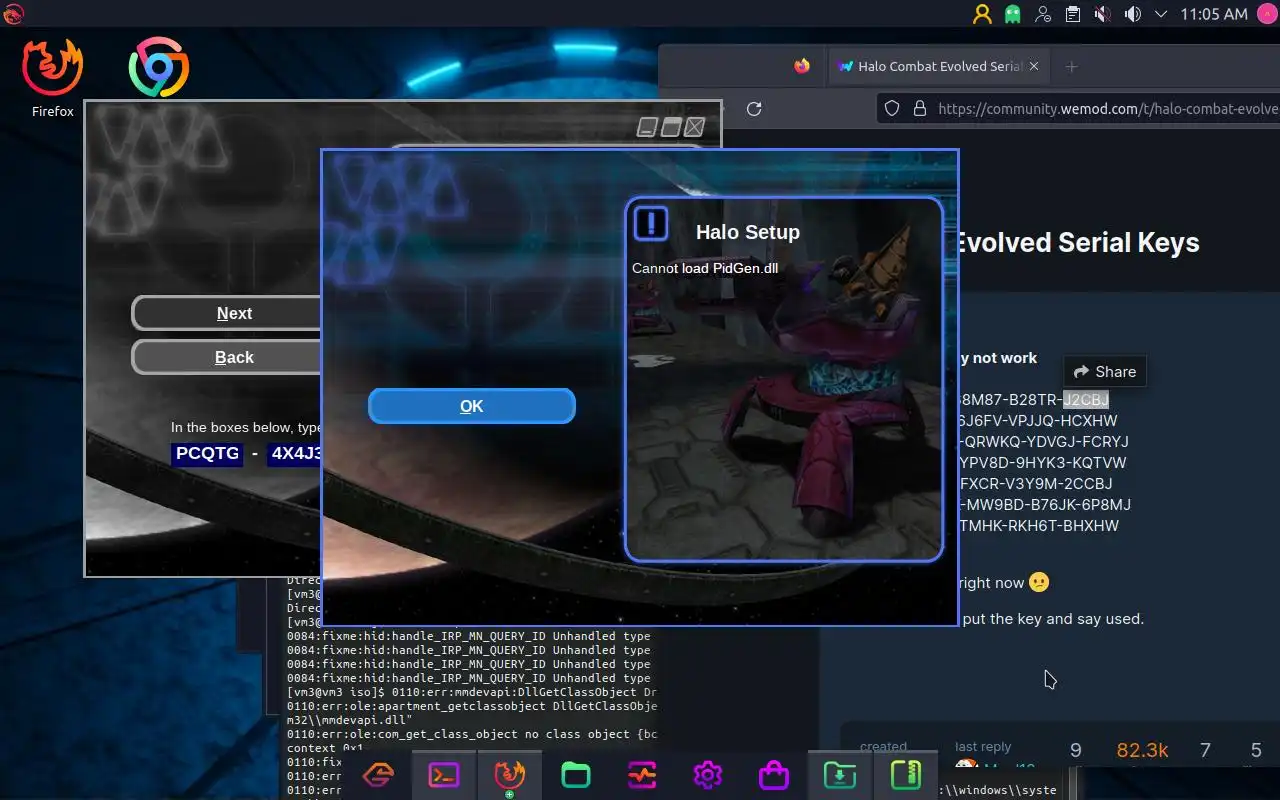Open system settings gear in the dock
This screenshot has width=1280, height=800.
(707, 775)
